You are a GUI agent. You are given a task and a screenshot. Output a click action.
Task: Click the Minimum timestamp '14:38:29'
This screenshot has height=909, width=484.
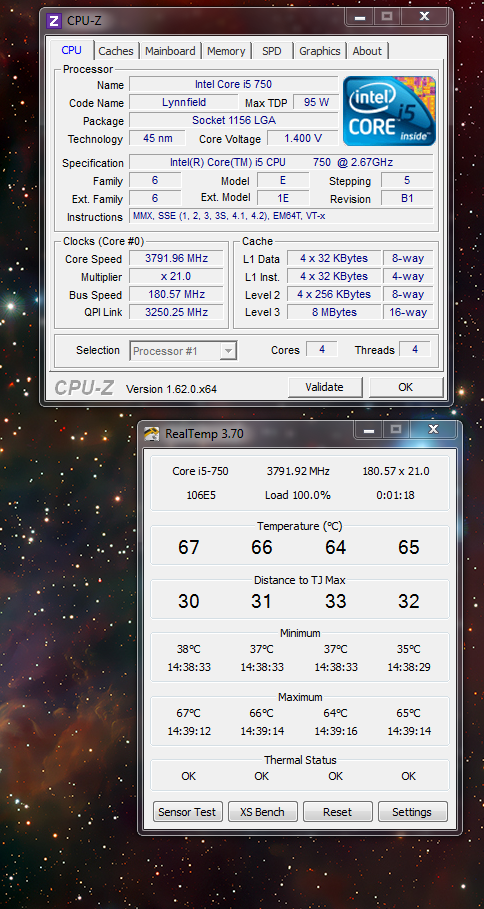click(x=409, y=667)
